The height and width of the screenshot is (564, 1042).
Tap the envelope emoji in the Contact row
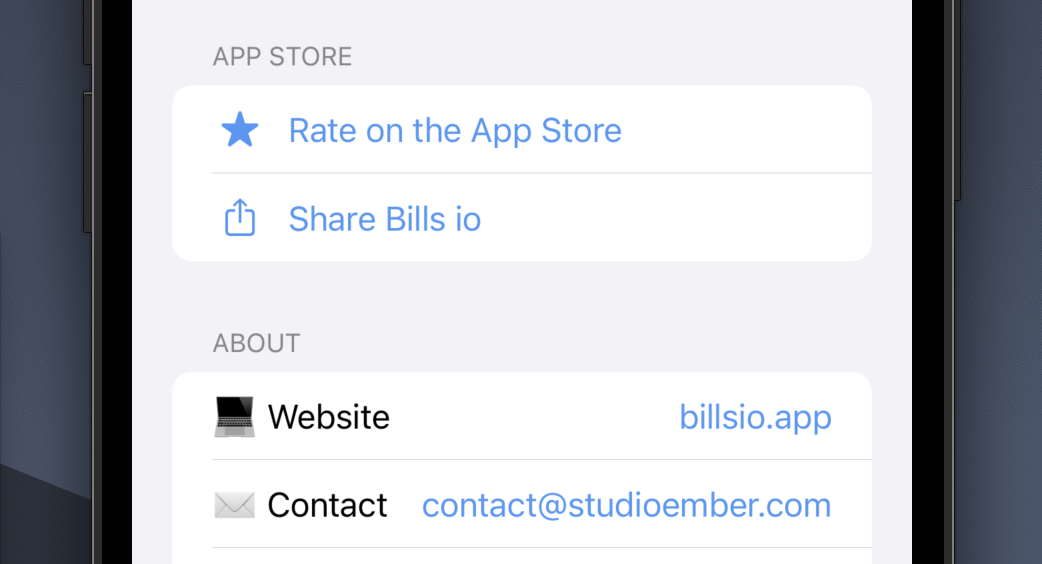click(235, 505)
